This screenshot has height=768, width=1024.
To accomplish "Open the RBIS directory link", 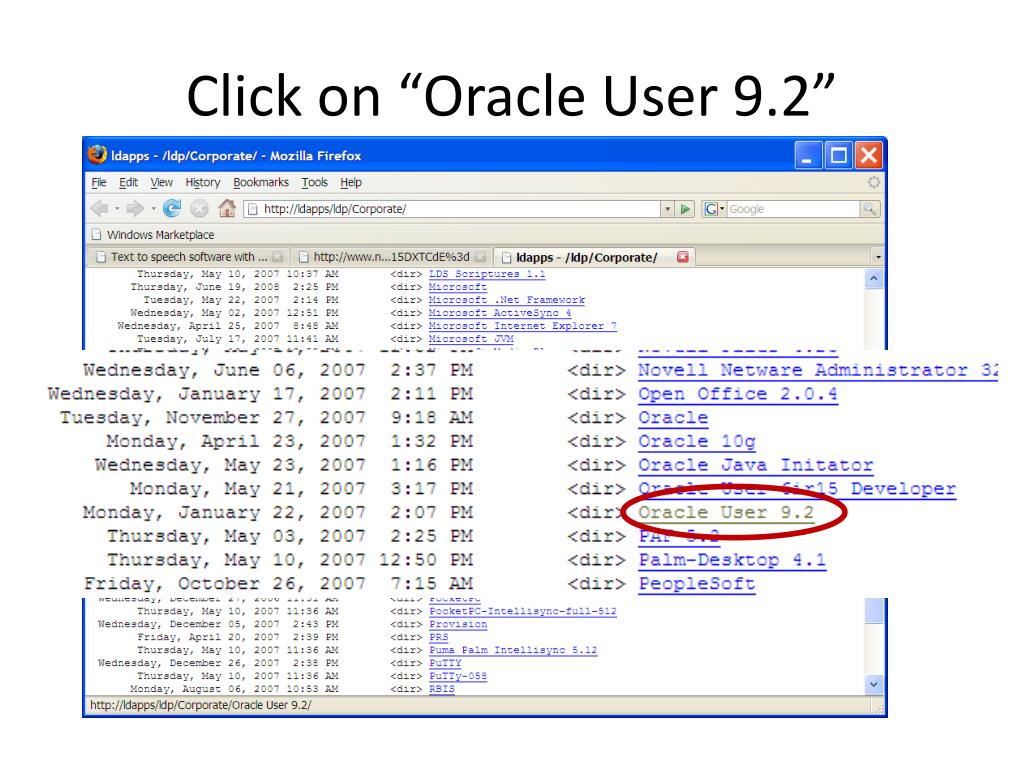I will [442, 689].
